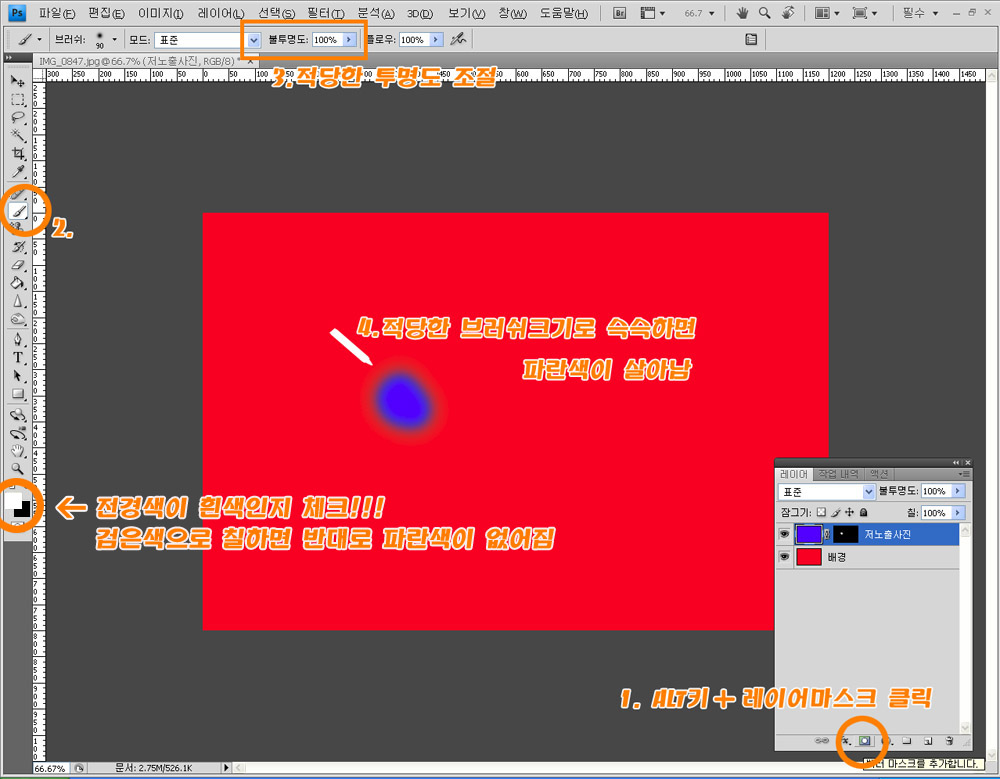Create a new layer group
Screen dimensions: 1000x779
click(x=906, y=741)
